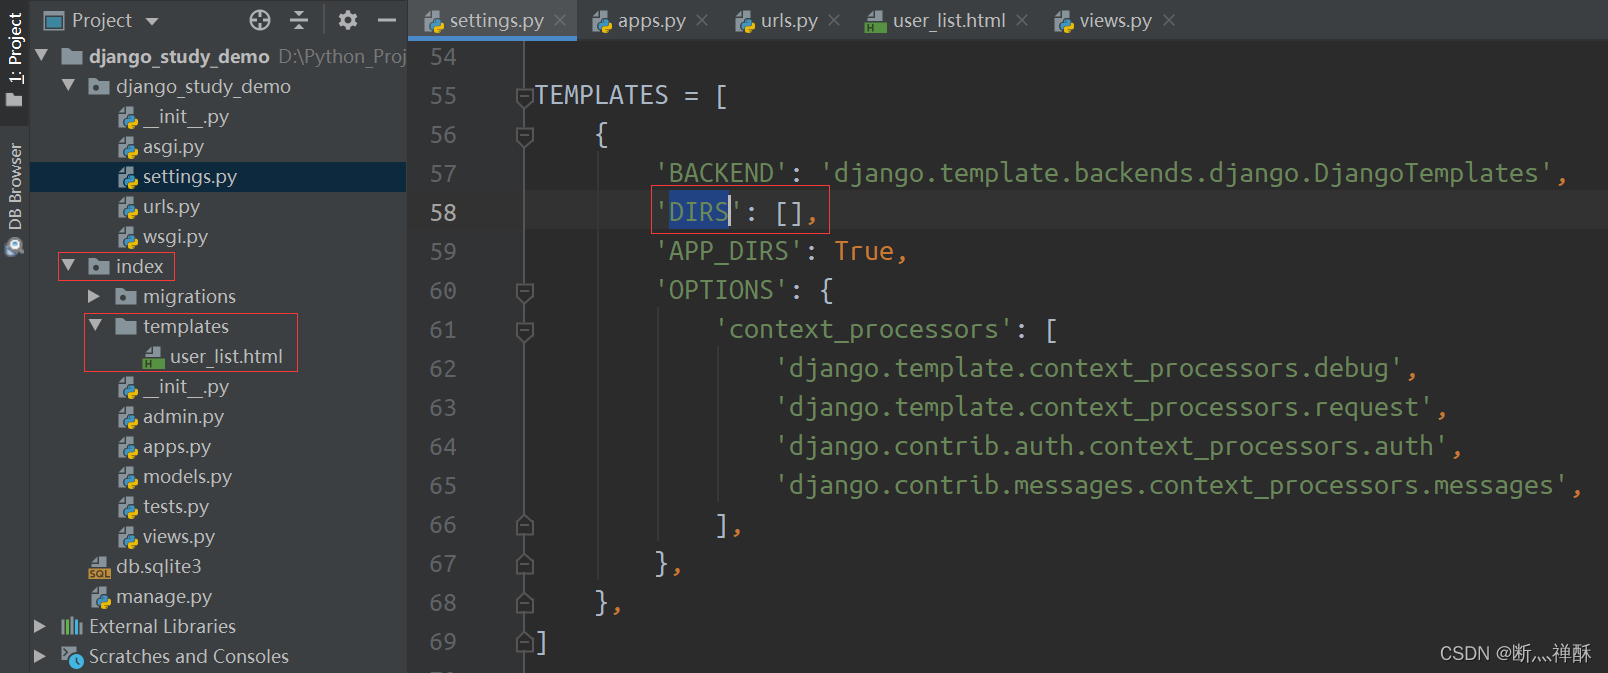Open the 1: Project tool window tab
This screenshot has width=1608, height=673.
[x=14, y=58]
